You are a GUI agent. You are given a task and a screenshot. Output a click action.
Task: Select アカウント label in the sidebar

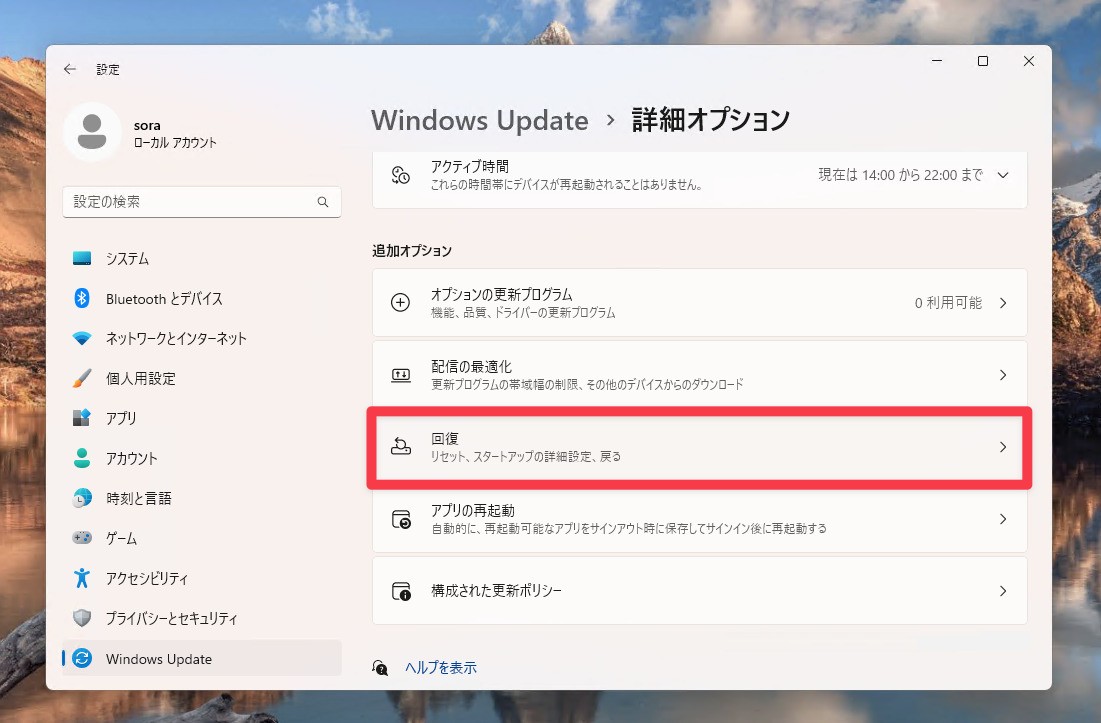(131, 458)
